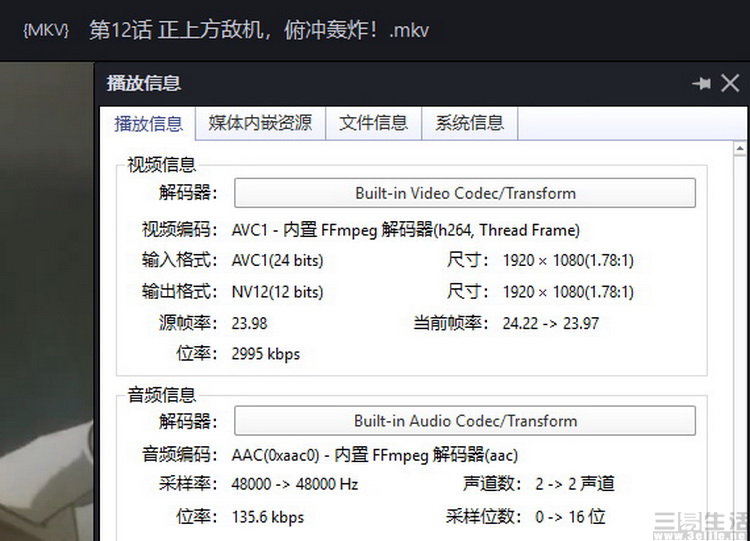Click the 播放信息 window title
This screenshot has height=541, width=750.
click(x=144, y=83)
